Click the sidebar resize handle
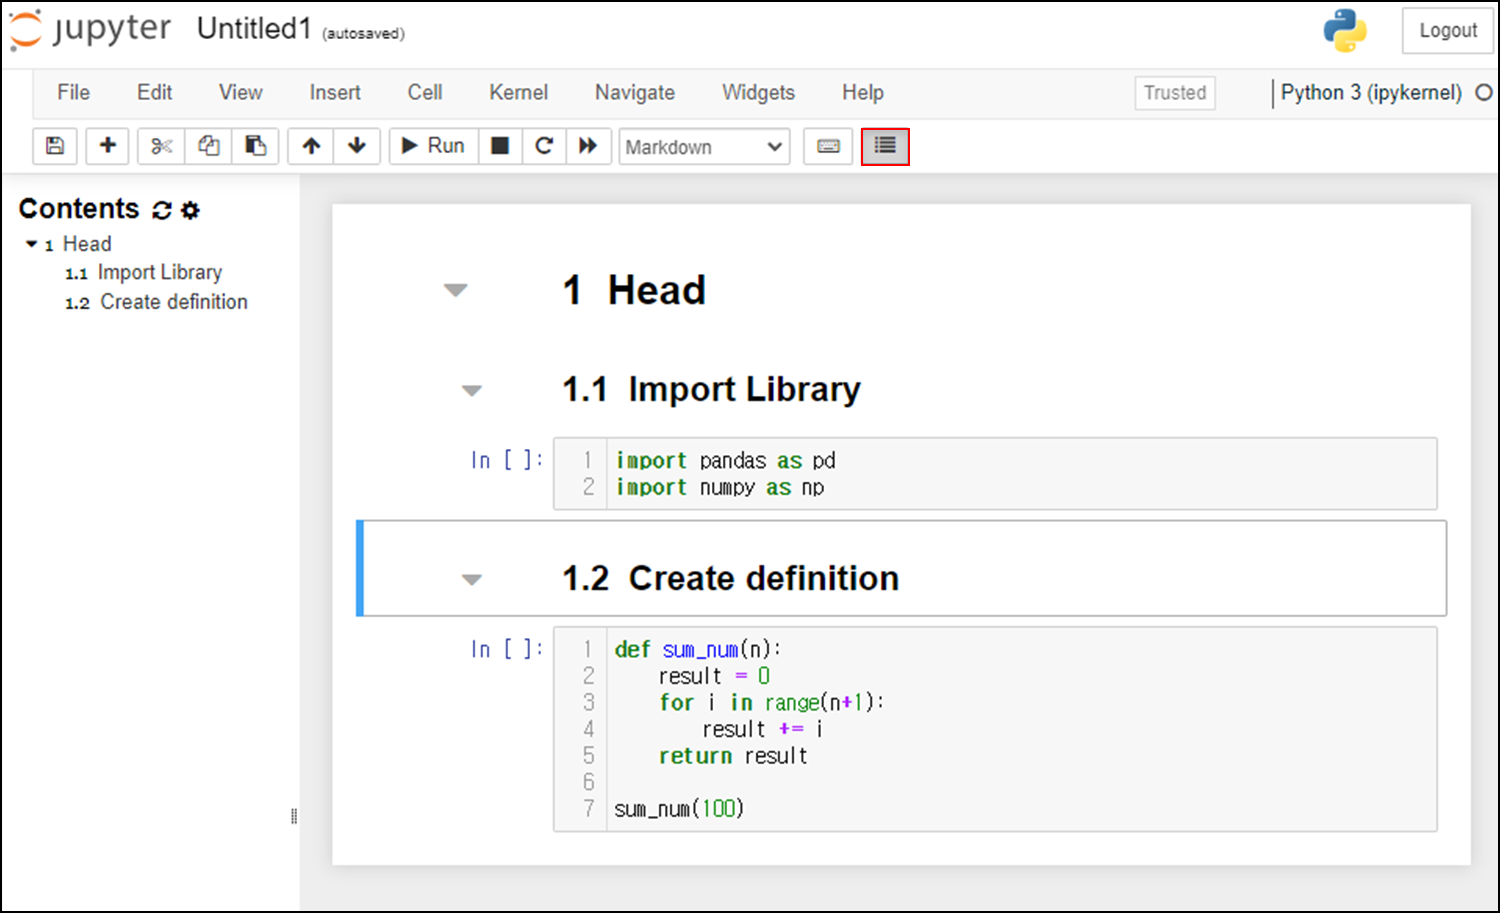This screenshot has width=1500, height=913. (294, 816)
